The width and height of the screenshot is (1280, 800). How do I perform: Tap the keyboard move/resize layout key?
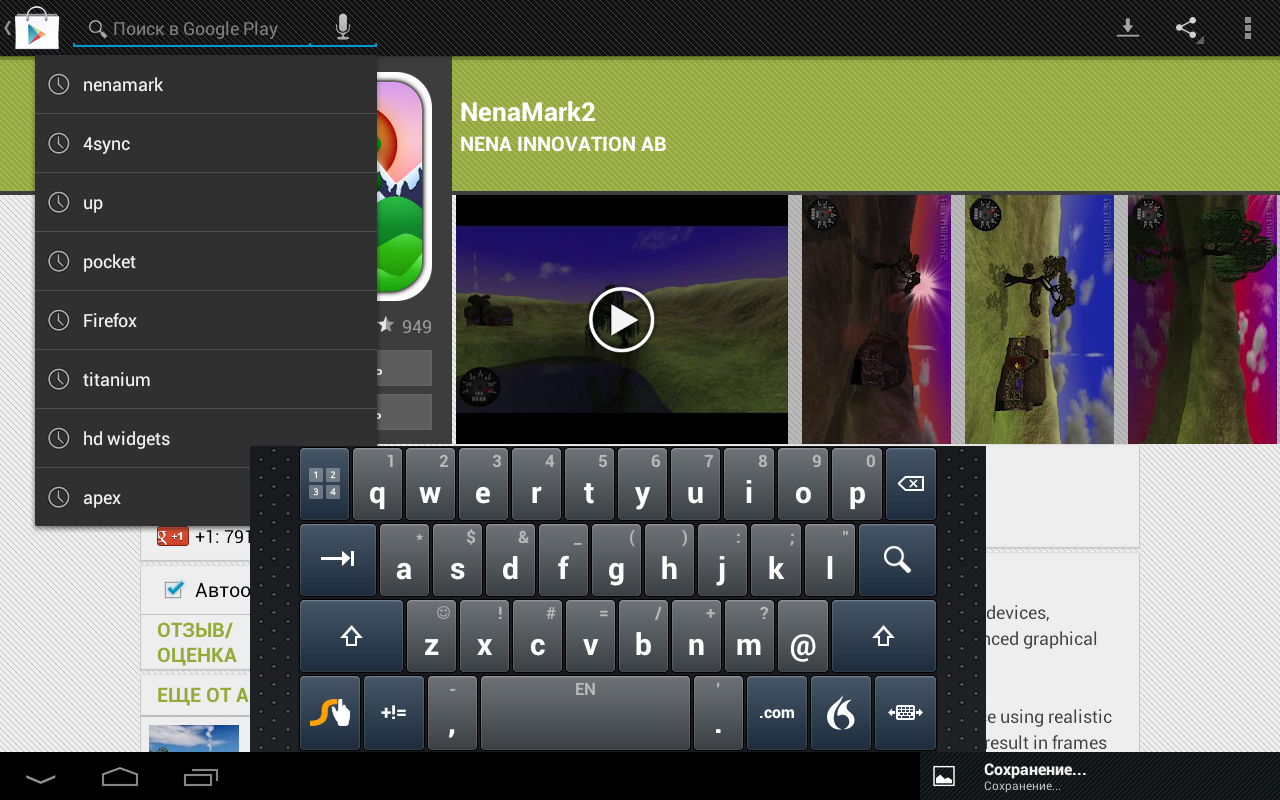905,713
